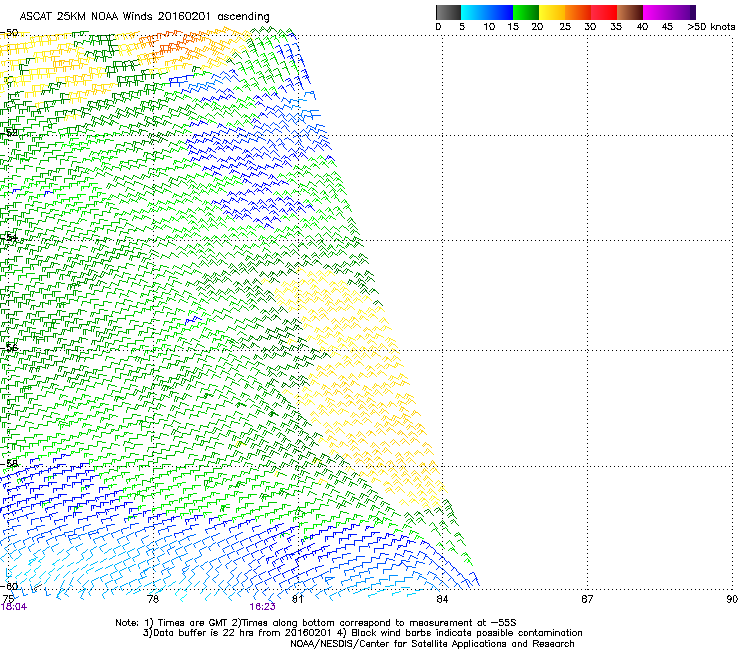Click the '-58' latitude axis label
Image resolution: width=740 pixels, height=650 pixels.
[x=9, y=464]
